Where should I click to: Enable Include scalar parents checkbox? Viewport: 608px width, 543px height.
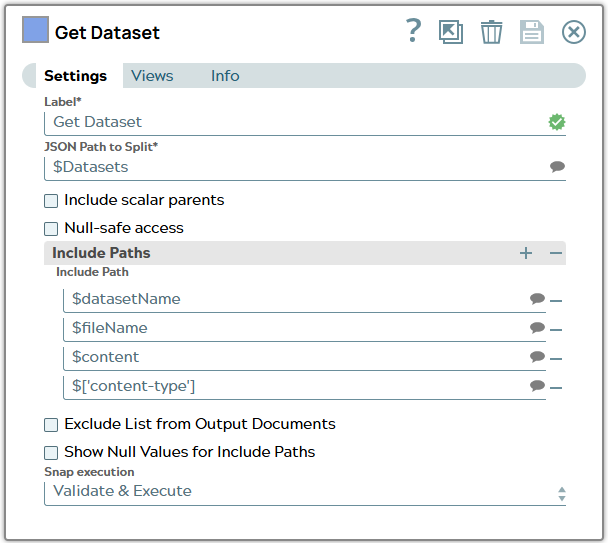(51, 201)
